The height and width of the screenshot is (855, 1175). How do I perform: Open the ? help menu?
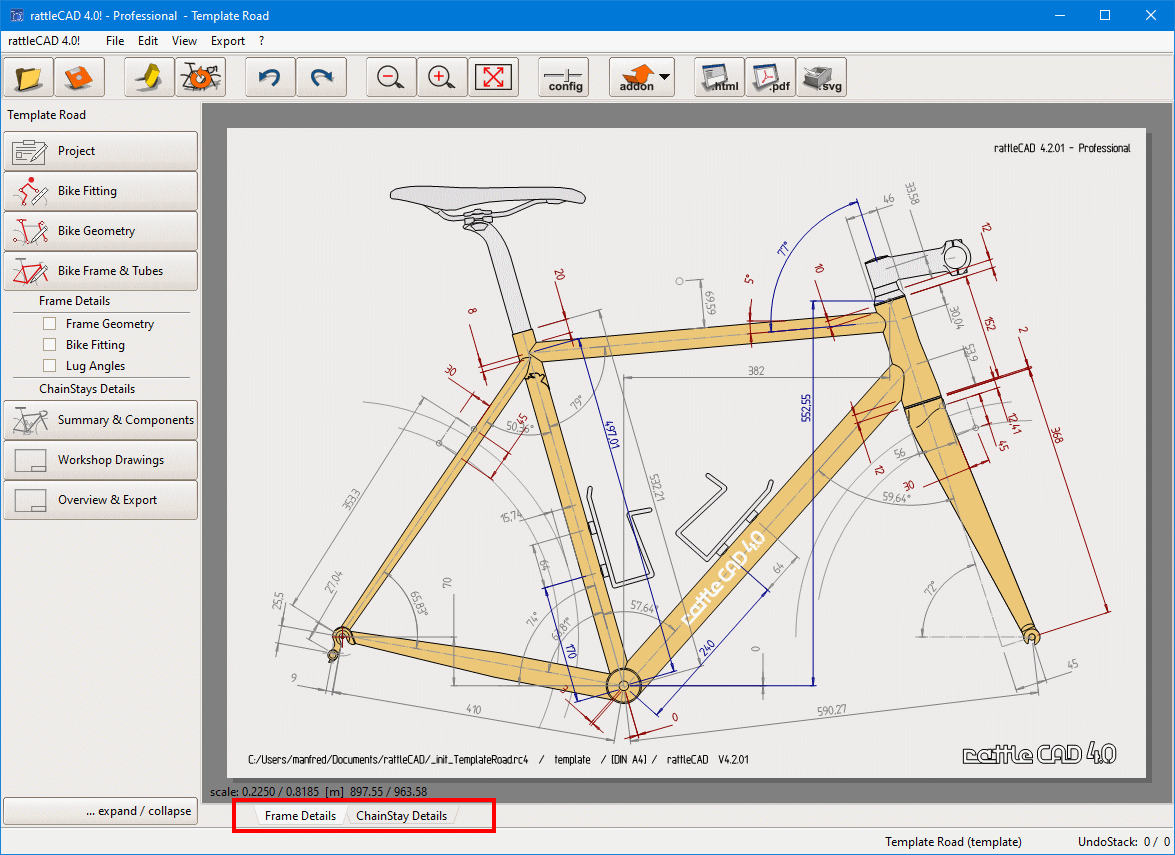click(x=262, y=40)
